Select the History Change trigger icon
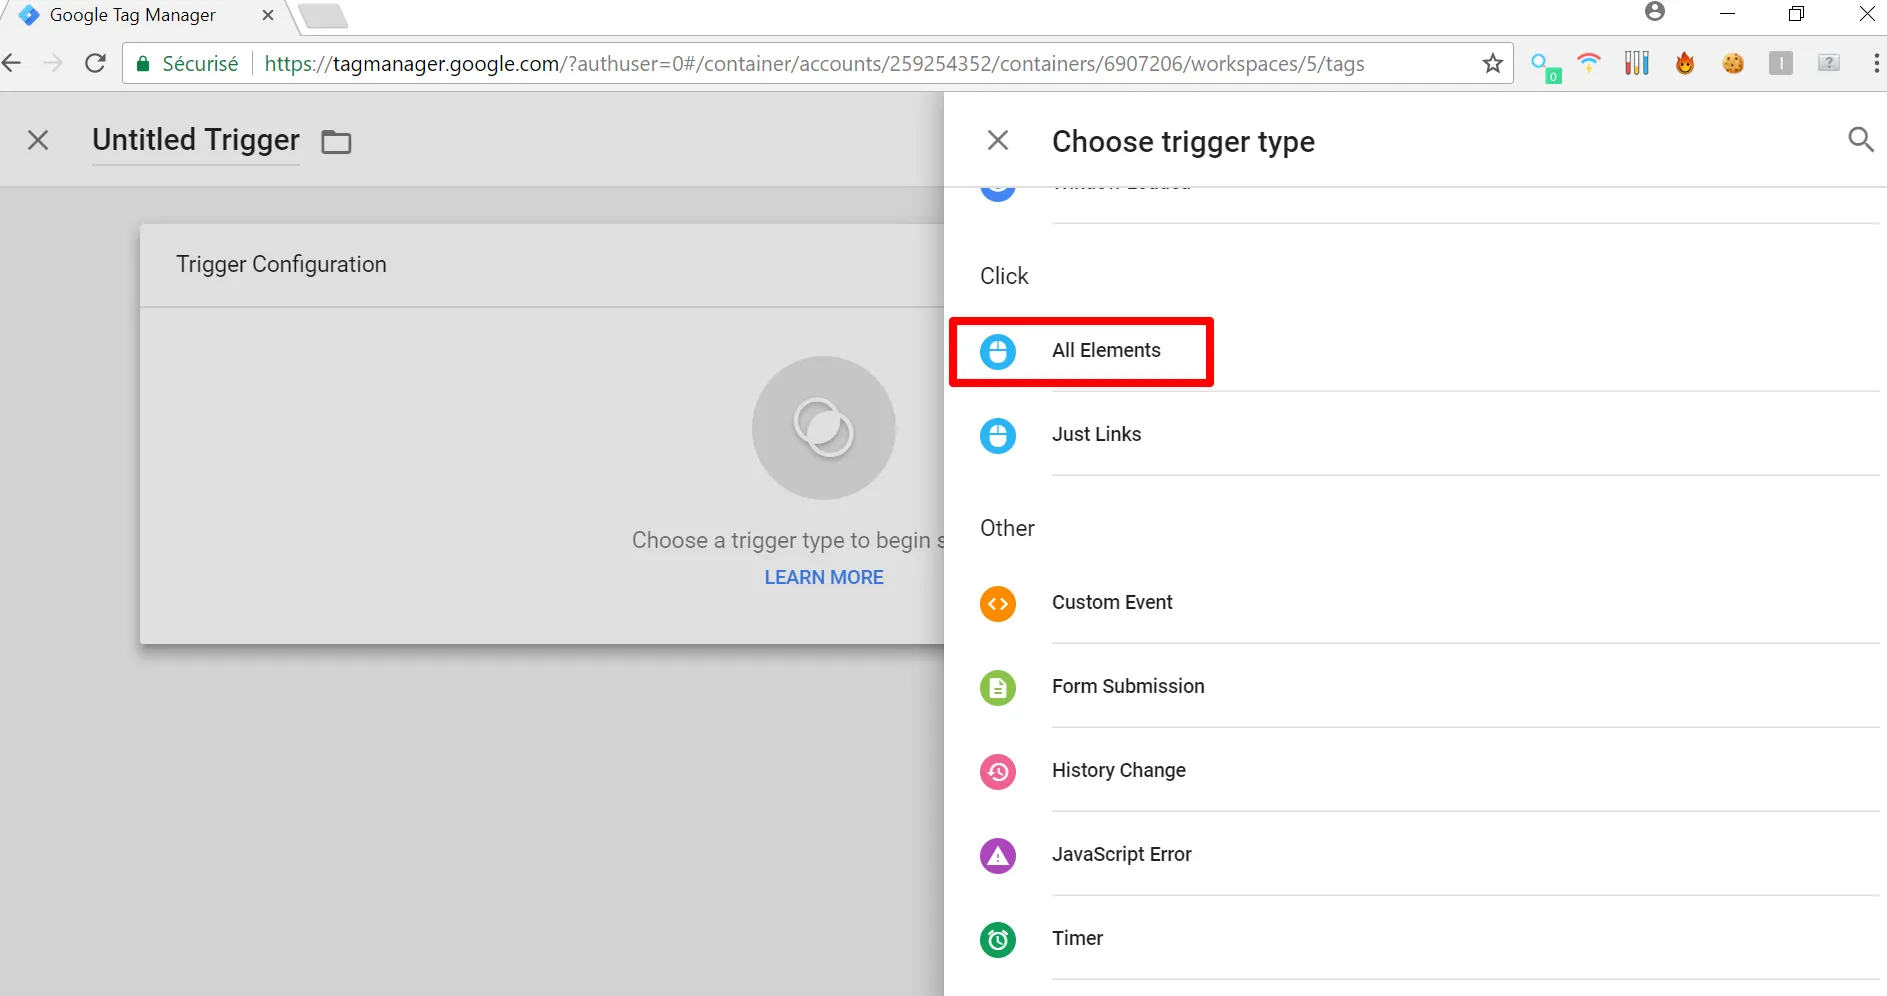This screenshot has width=1887, height=996. [997, 771]
